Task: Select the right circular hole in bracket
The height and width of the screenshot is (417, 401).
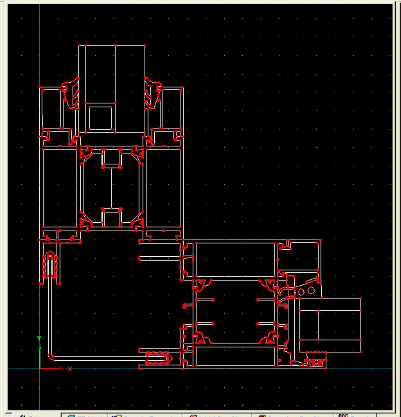Action: click(x=311, y=290)
